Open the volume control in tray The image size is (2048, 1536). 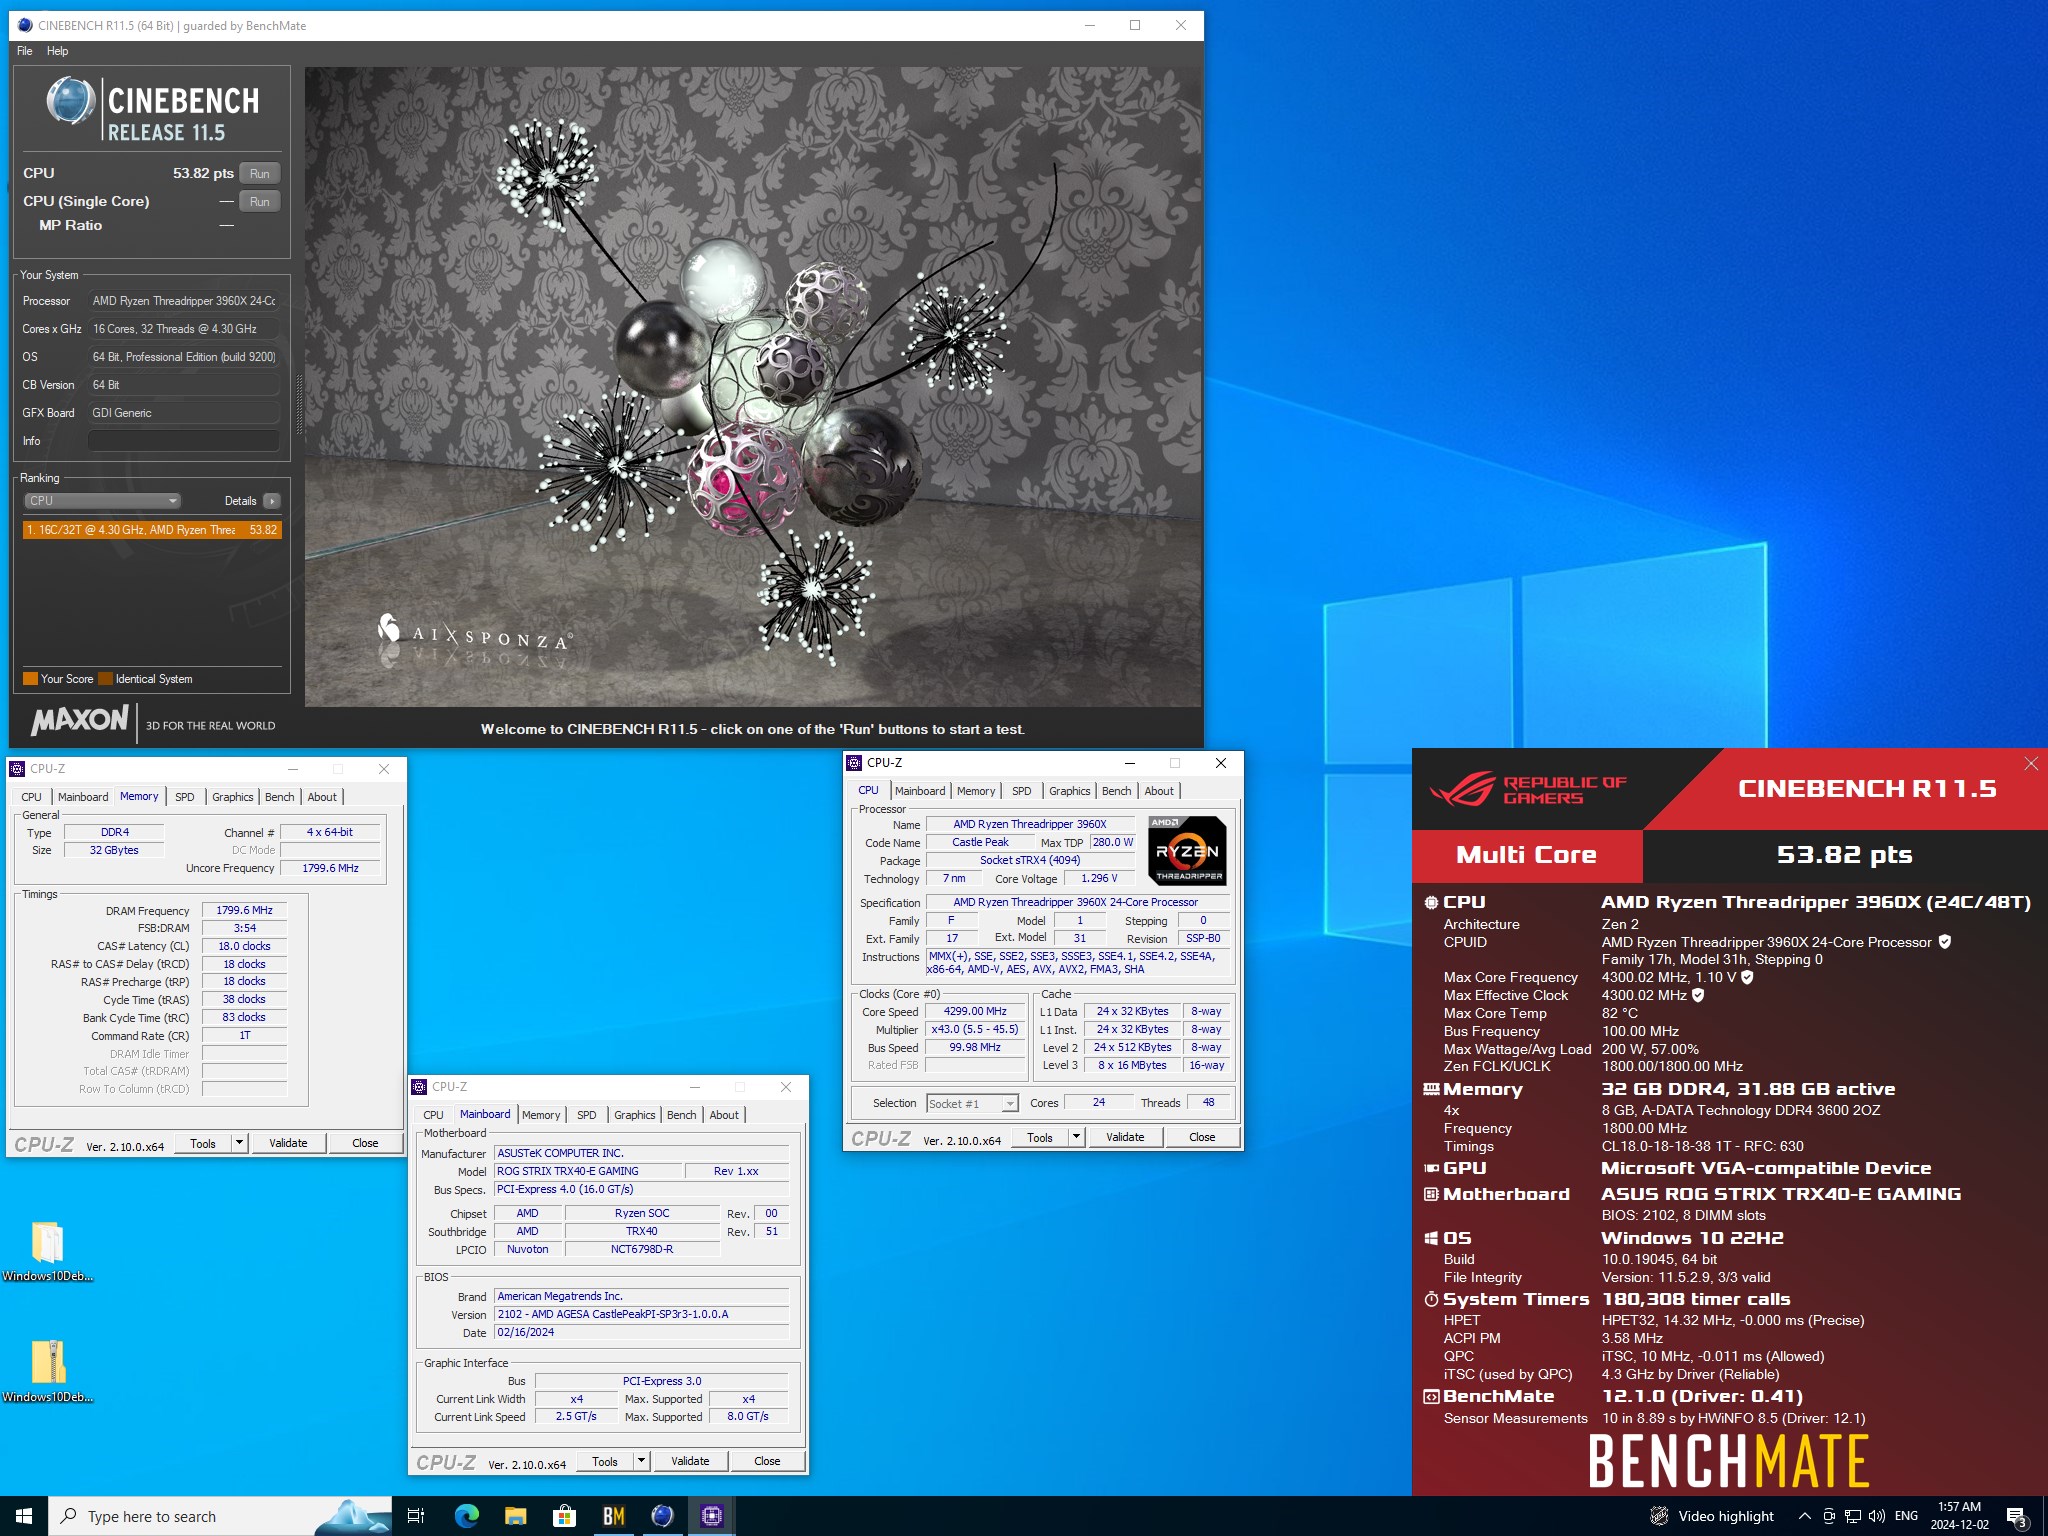[x=1877, y=1516]
